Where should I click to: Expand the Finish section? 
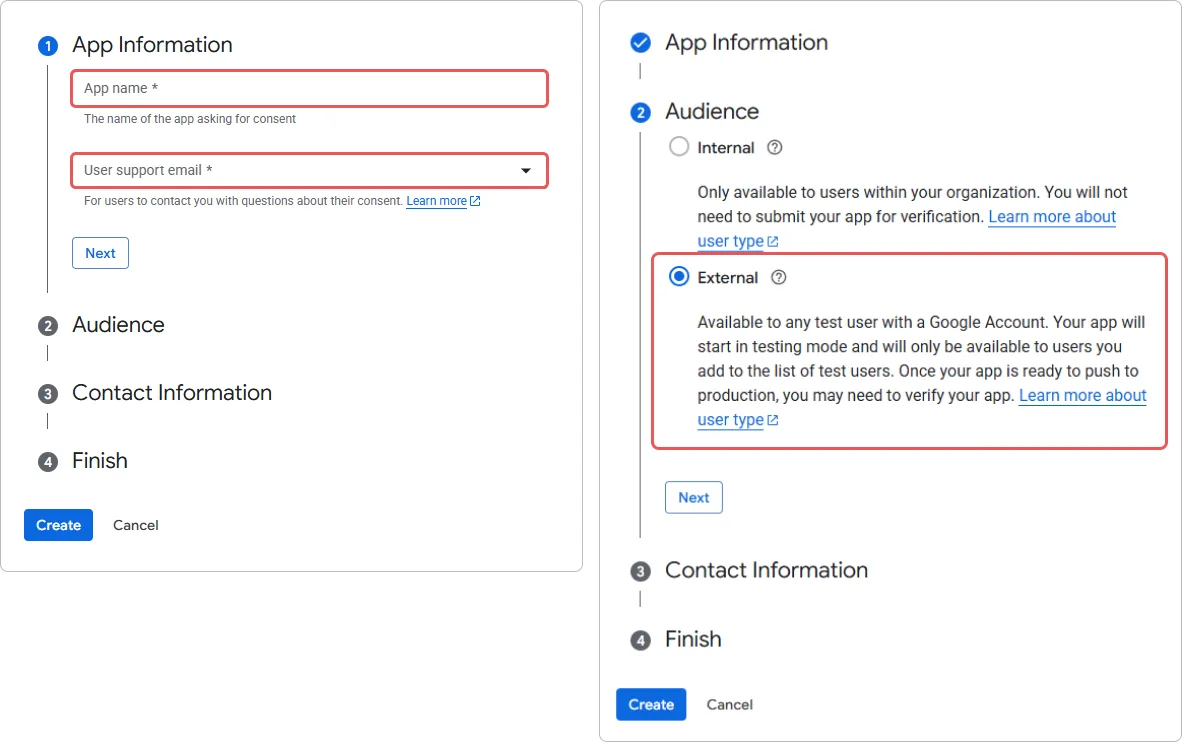[693, 639]
